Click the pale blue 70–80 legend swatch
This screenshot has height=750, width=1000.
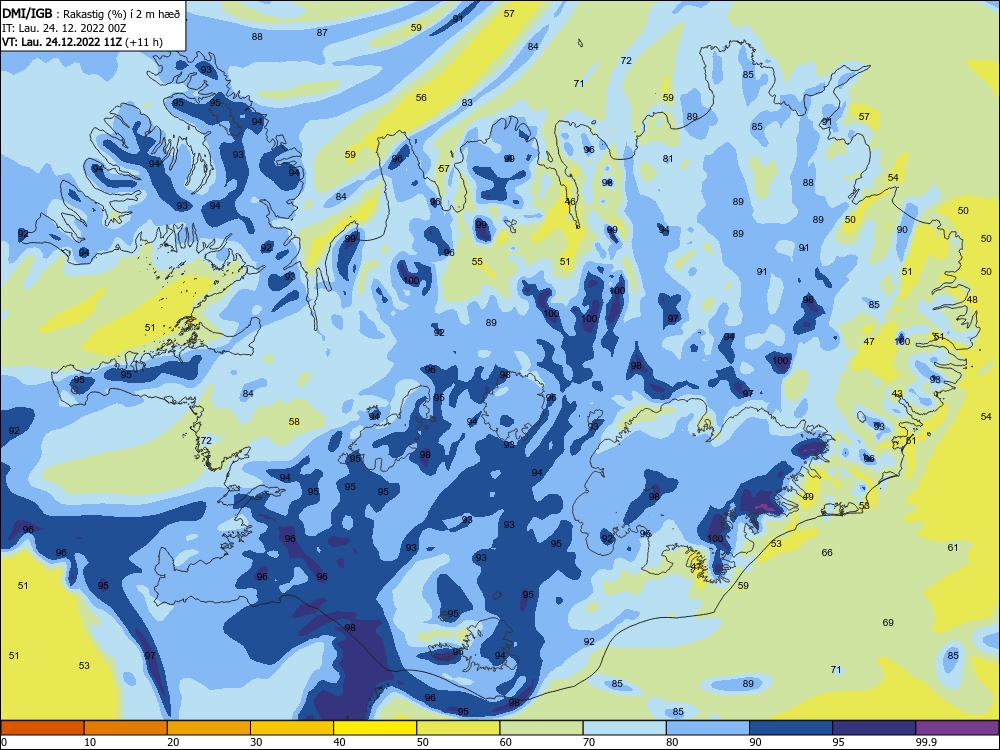pos(625,728)
